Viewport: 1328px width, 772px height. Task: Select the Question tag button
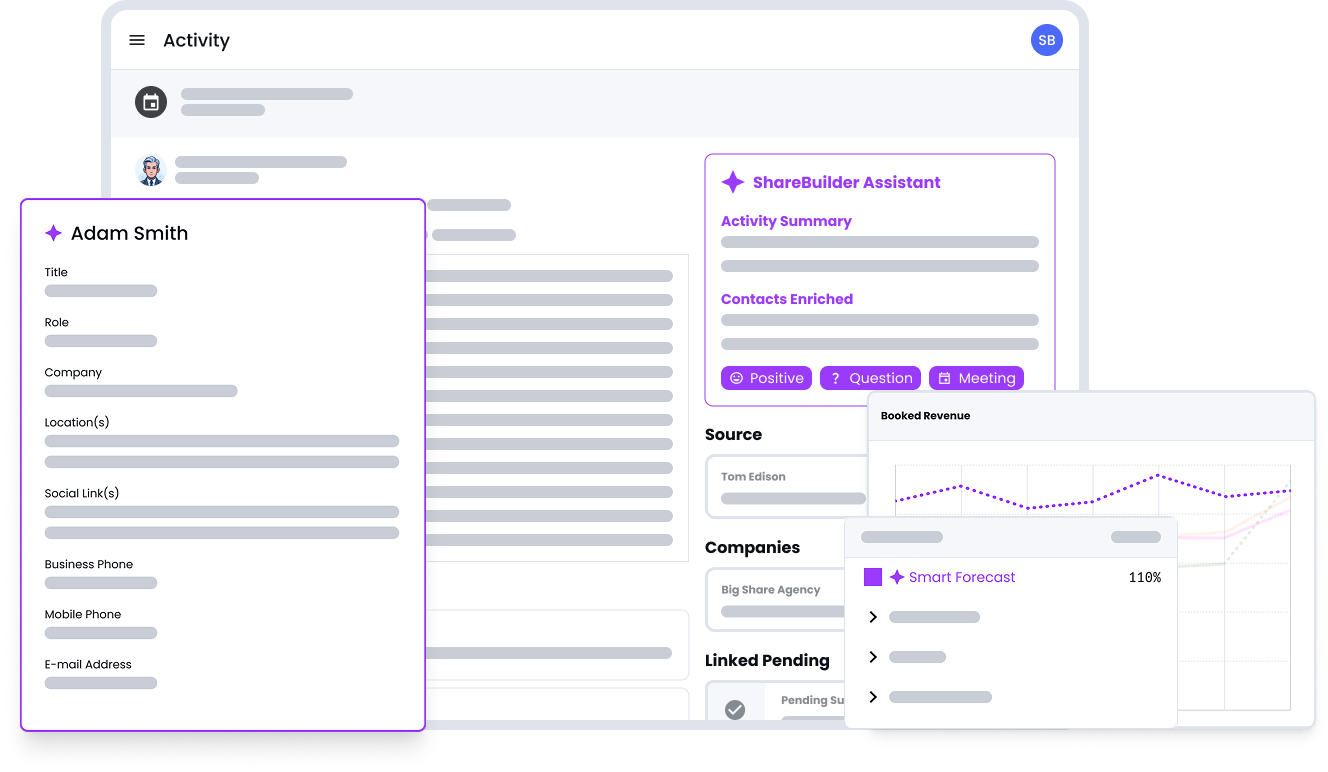click(870, 378)
